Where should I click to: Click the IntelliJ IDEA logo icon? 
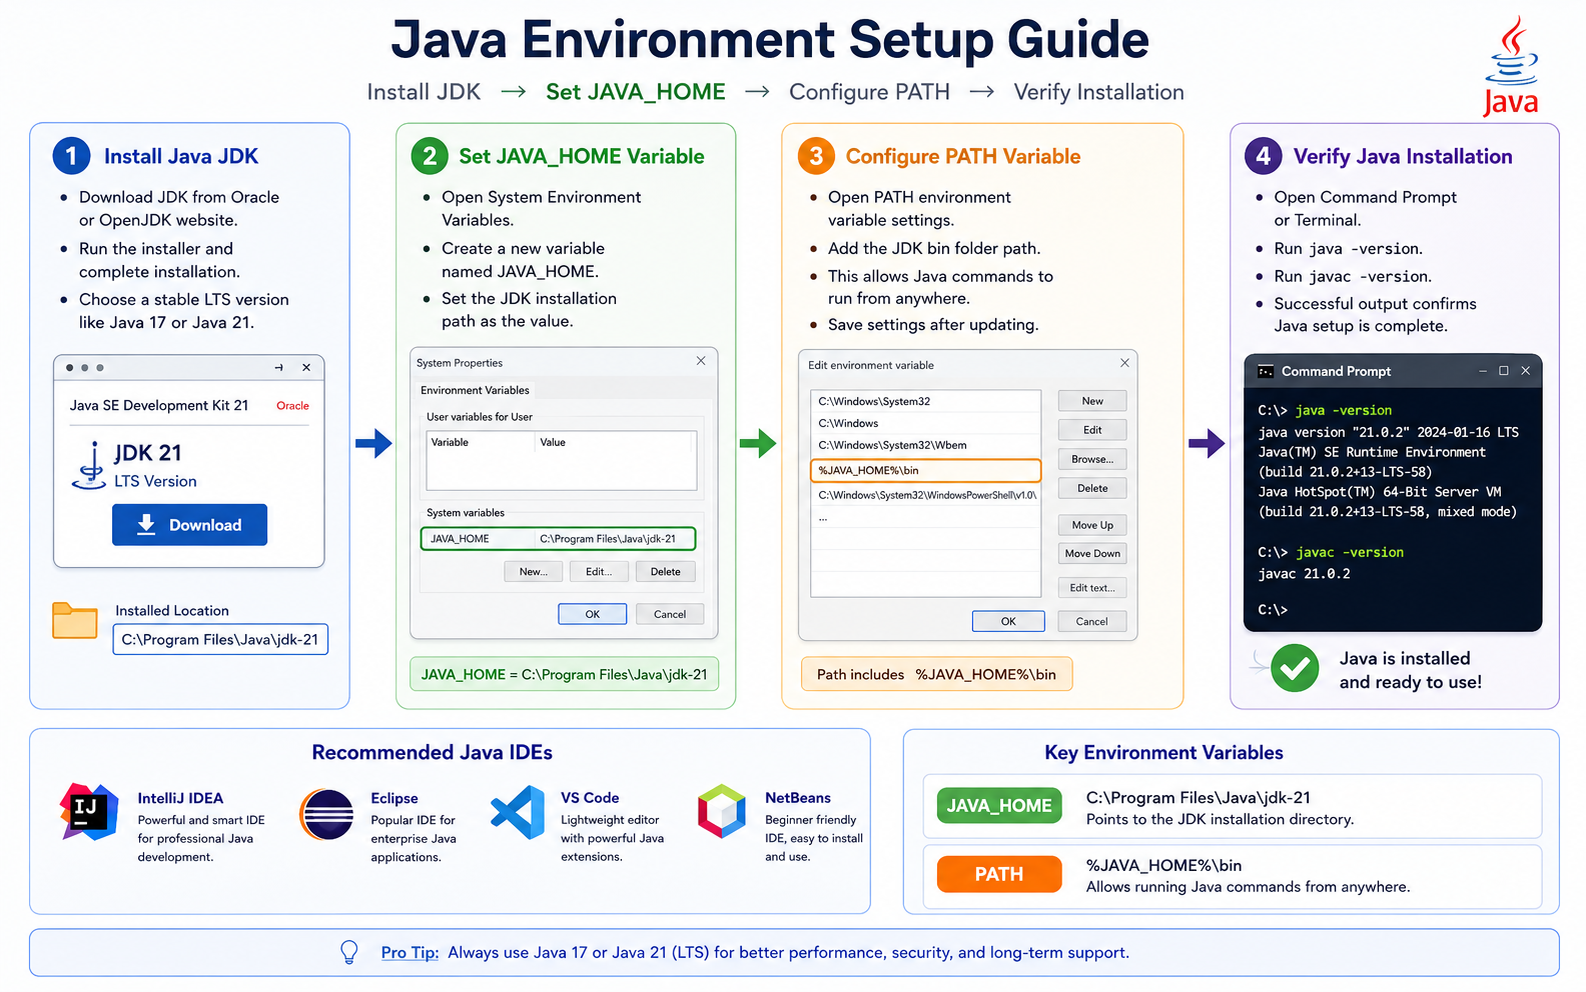(x=88, y=811)
